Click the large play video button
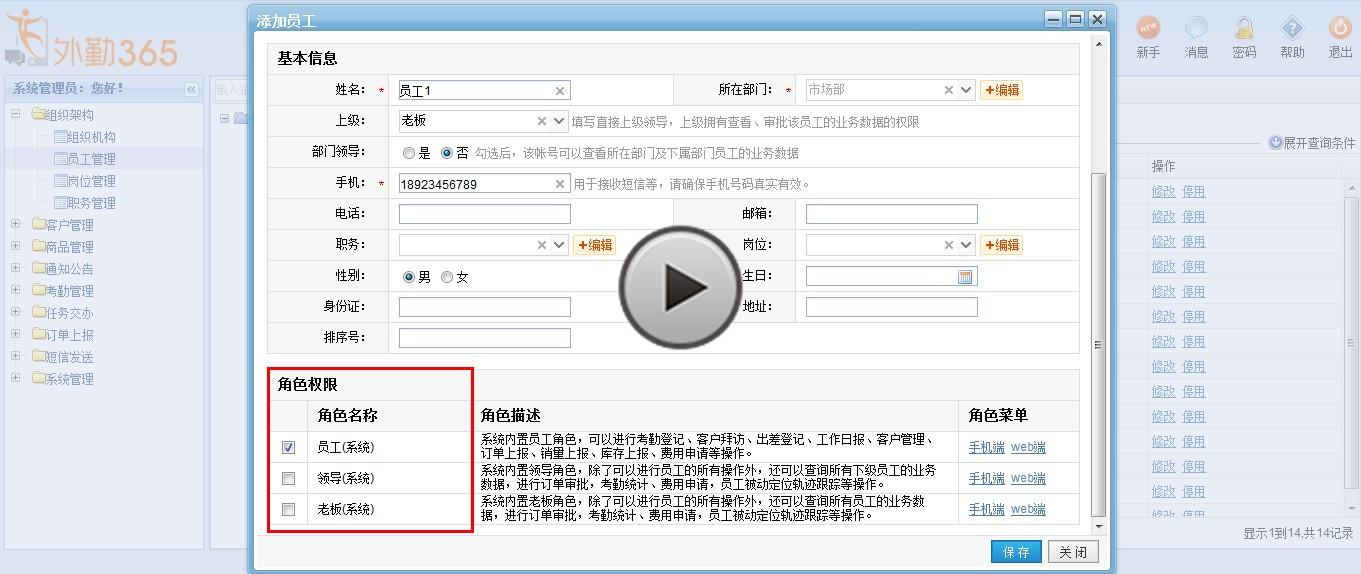This screenshot has height=574, width=1361. point(680,288)
